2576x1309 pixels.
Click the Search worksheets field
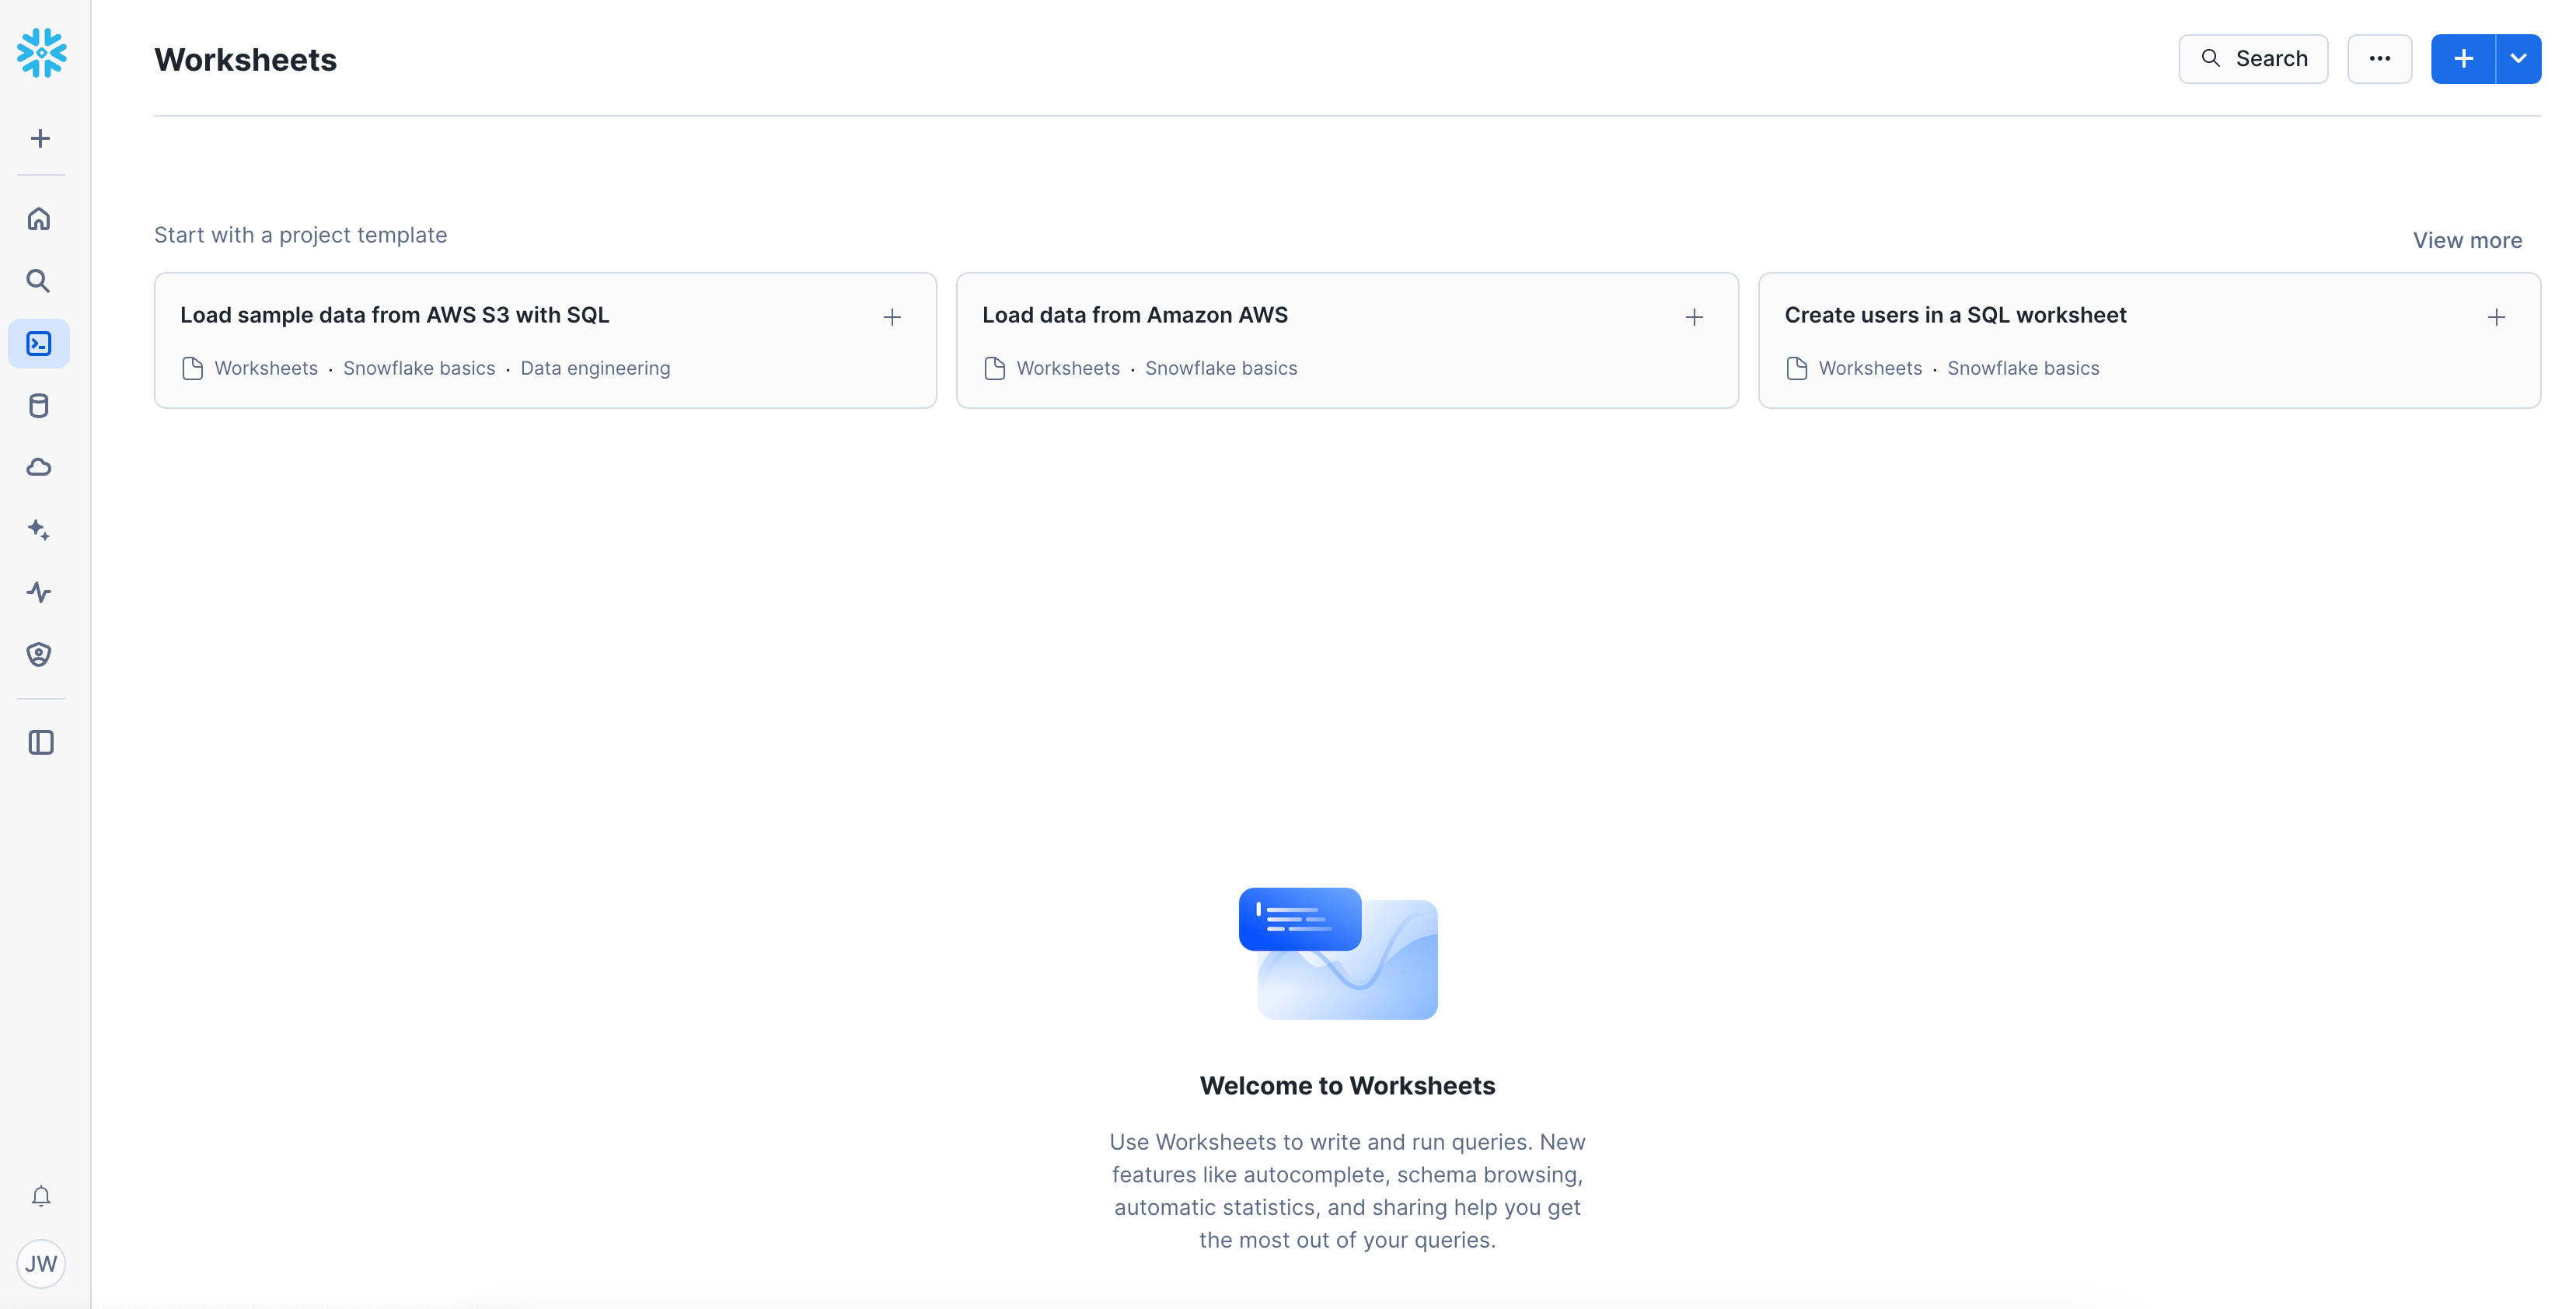[2253, 59]
